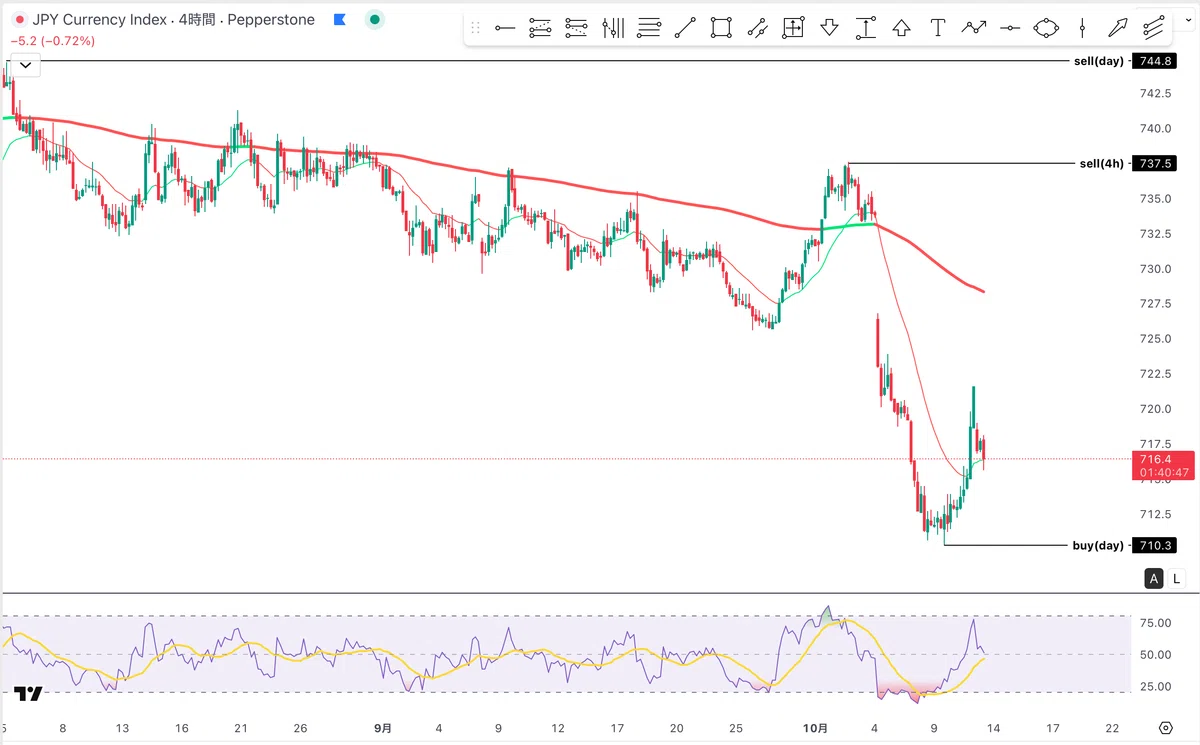Click the Pepperstone broker label
This screenshot has height=745, width=1200.
tap(273, 19)
